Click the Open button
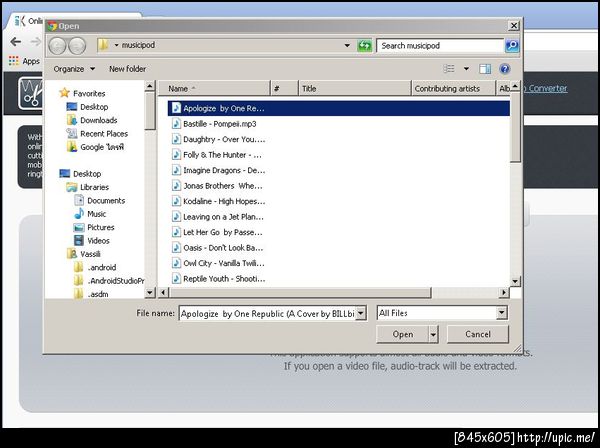The image size is (600, 448). [403, 334]
